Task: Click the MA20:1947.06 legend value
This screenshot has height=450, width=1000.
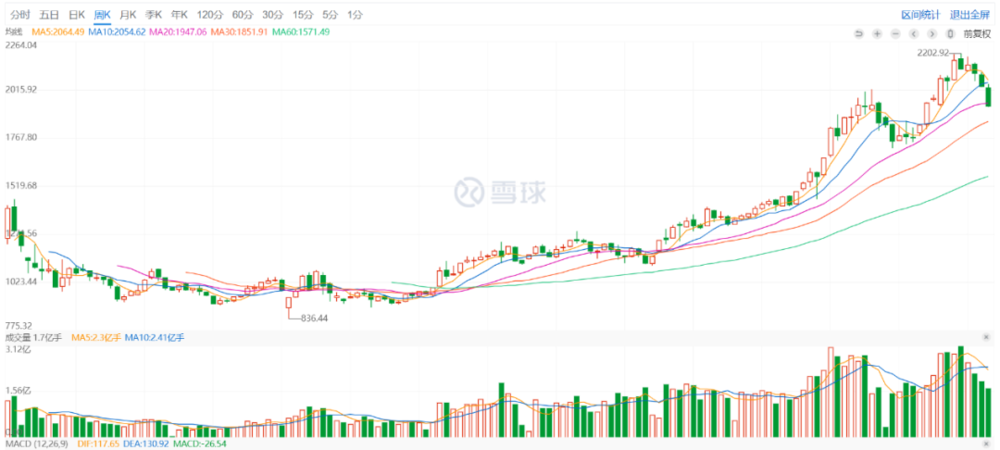Action: [178, 31]
